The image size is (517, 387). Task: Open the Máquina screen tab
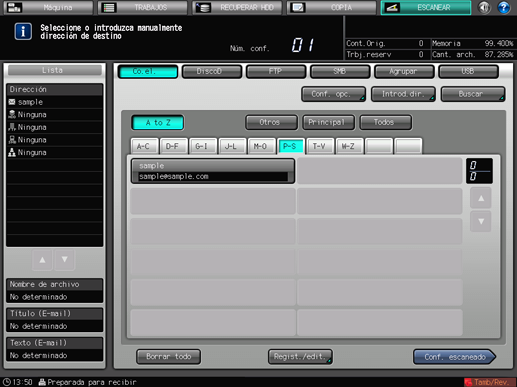click(48, 8)
